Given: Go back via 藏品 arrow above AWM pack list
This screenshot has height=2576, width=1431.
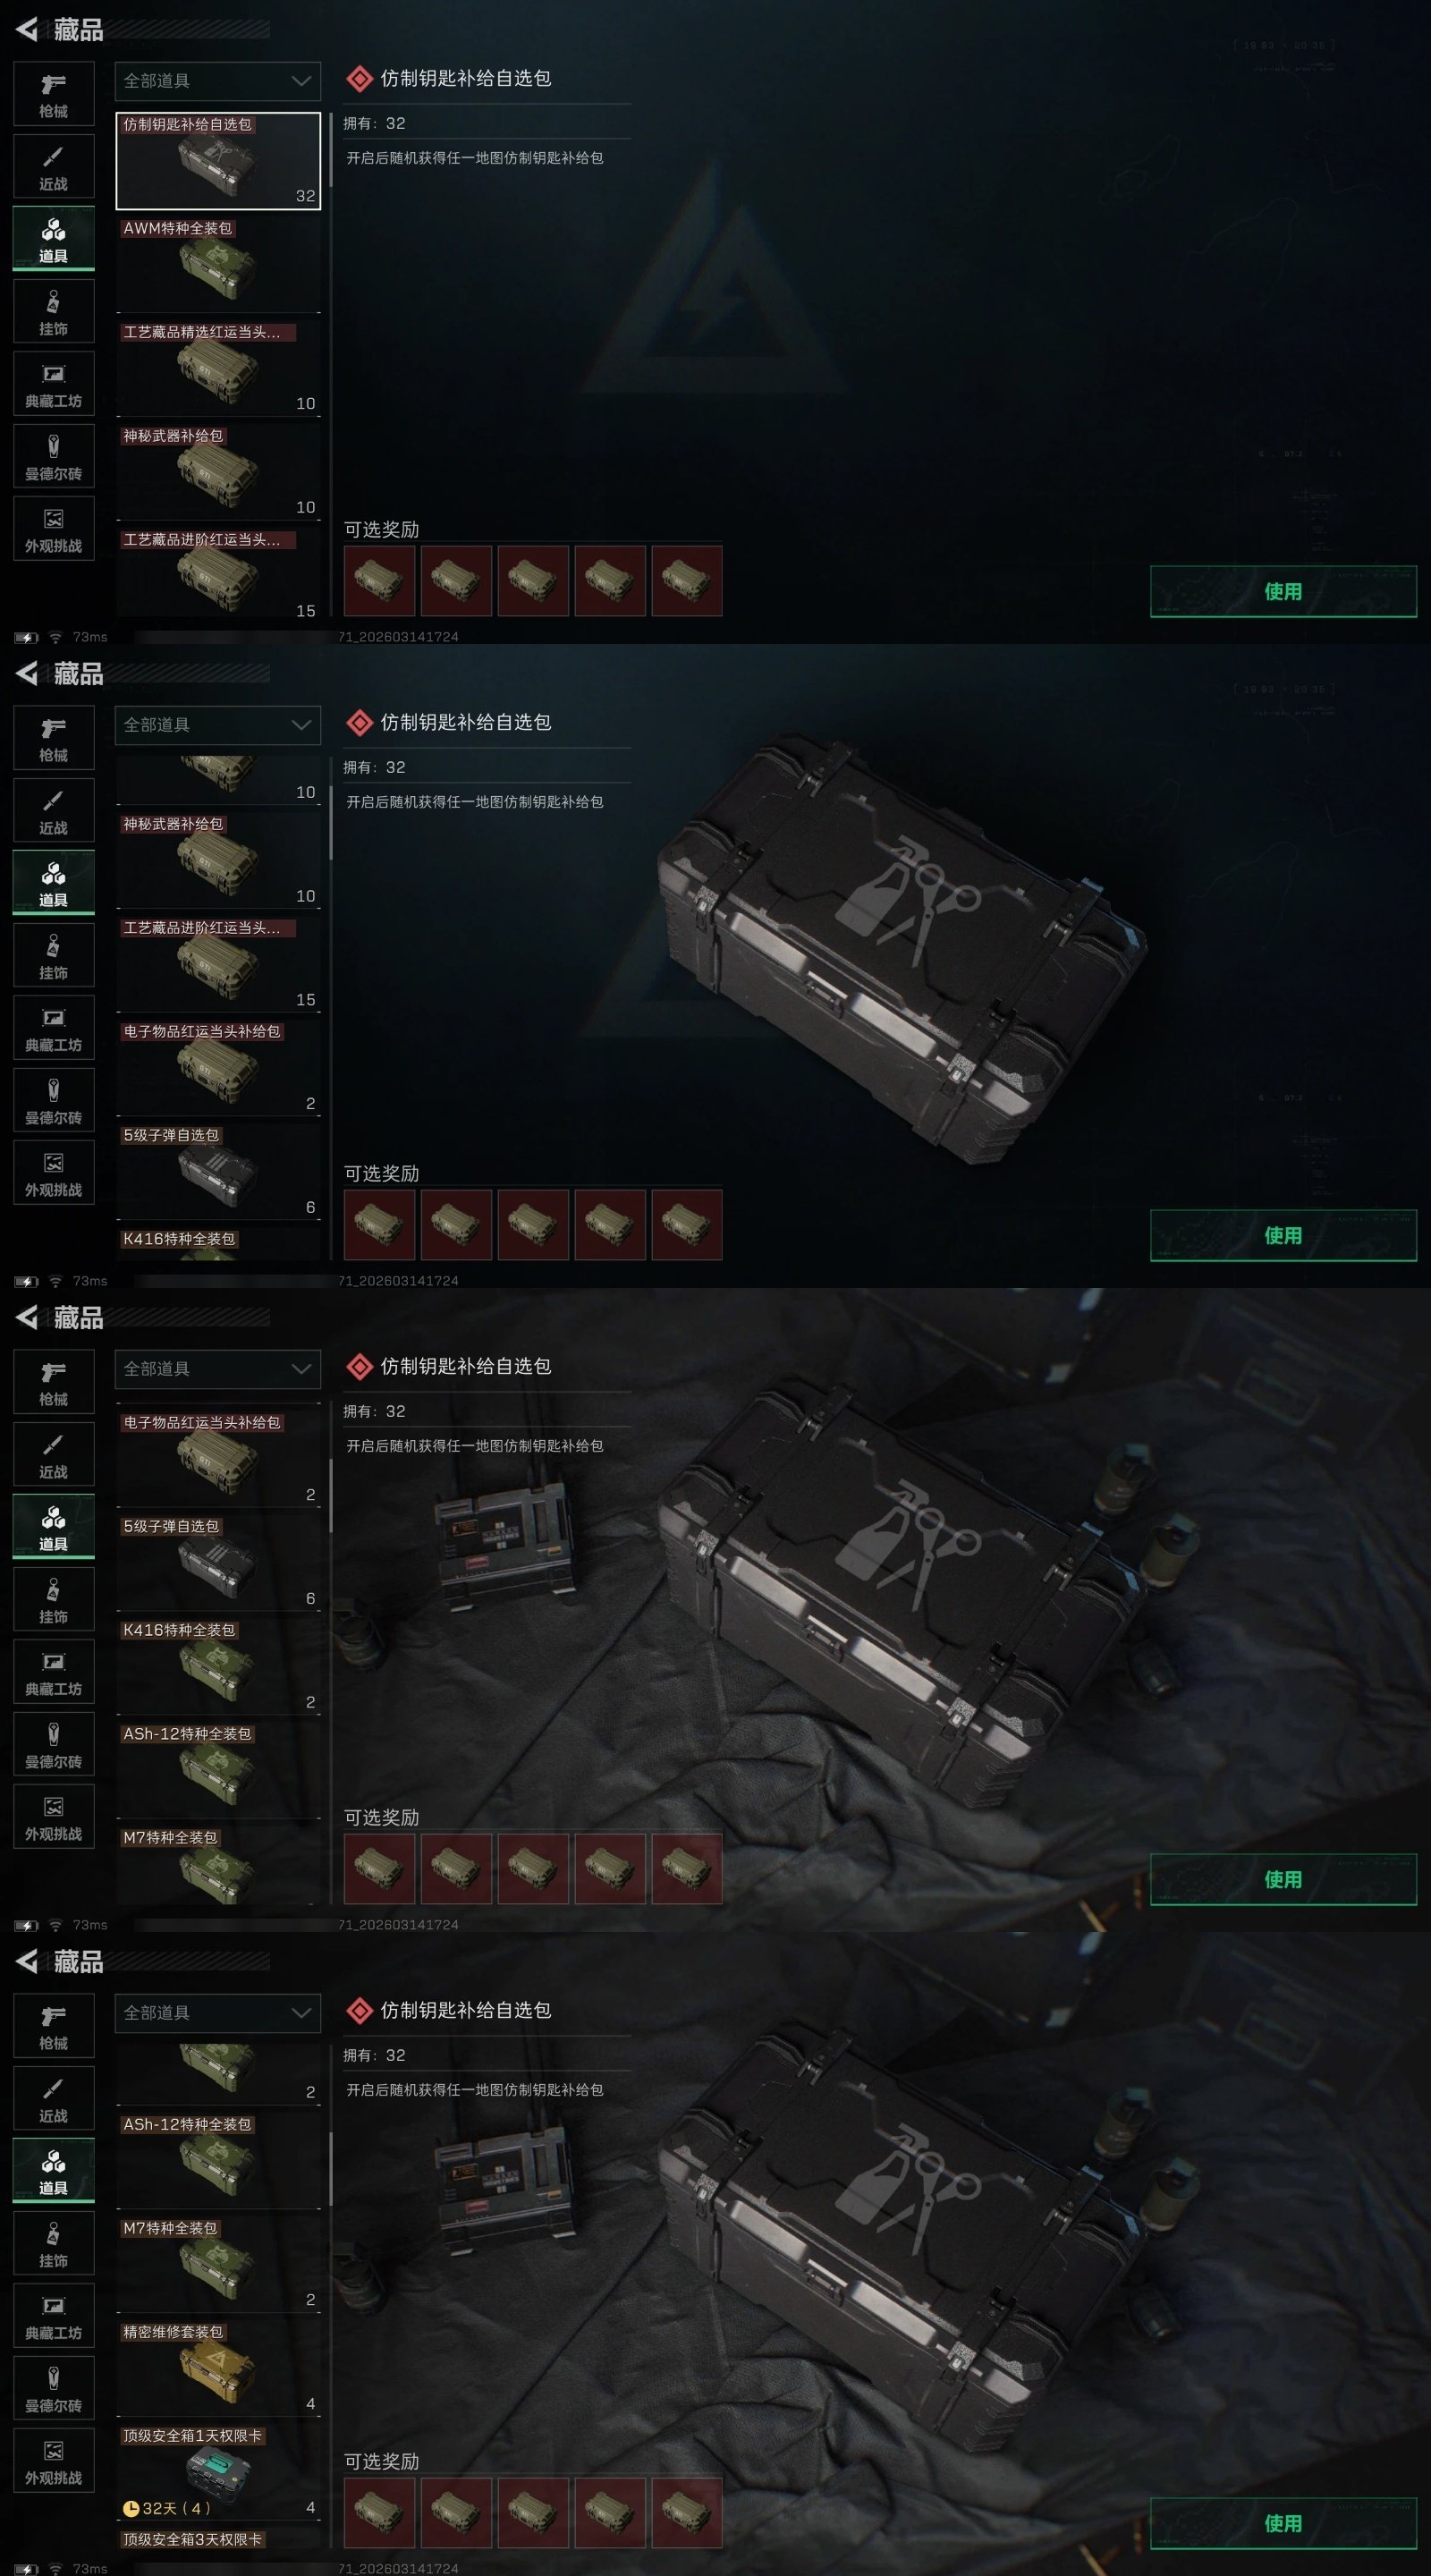Looking at the screenshot, I should click(60, 30).
